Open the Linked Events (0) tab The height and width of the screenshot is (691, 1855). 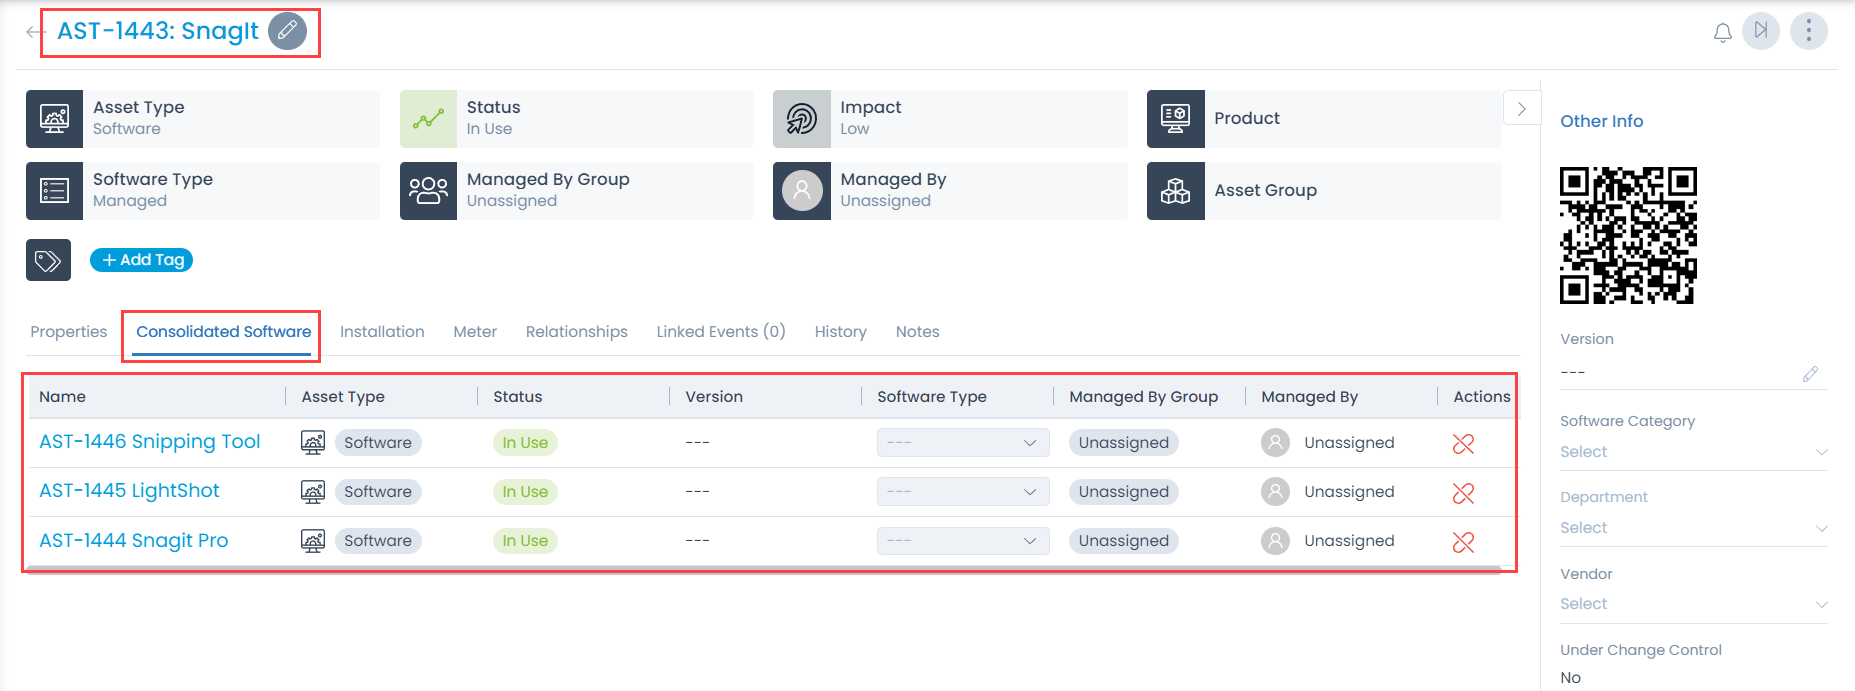pos(721,332)
